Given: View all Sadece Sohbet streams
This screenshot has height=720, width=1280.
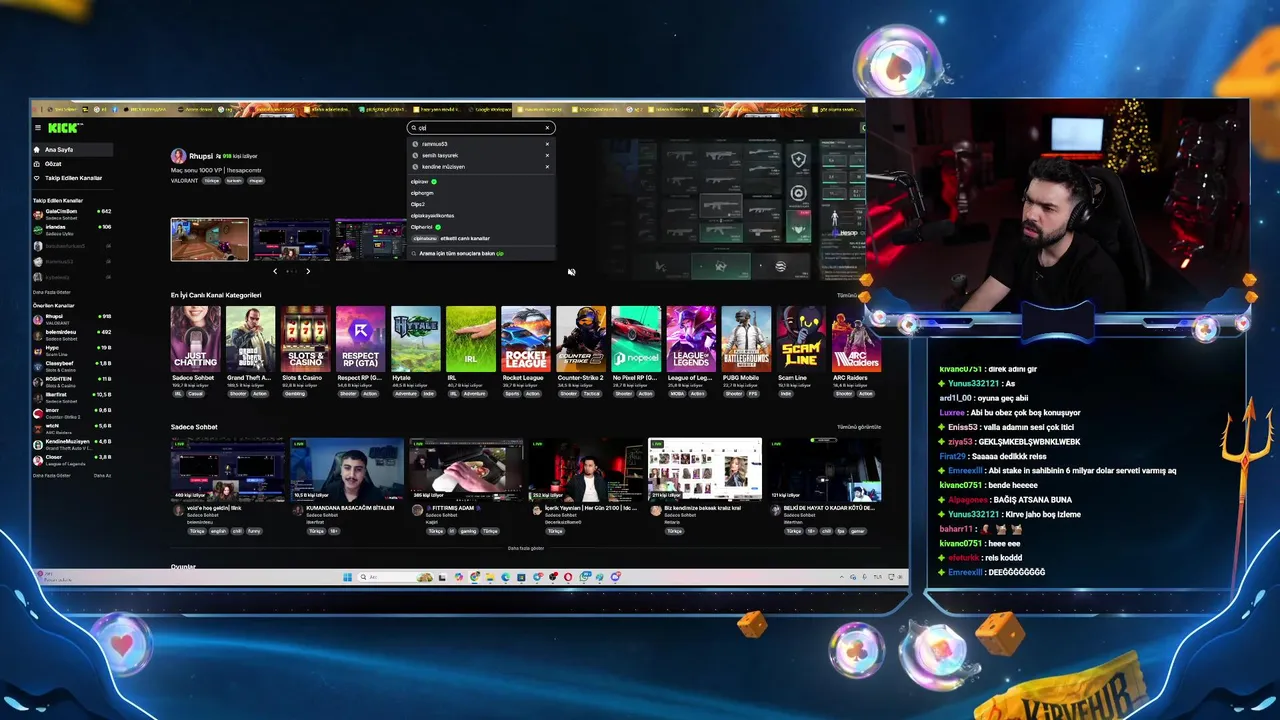Looking at the screenshot, I should (859, 427).
